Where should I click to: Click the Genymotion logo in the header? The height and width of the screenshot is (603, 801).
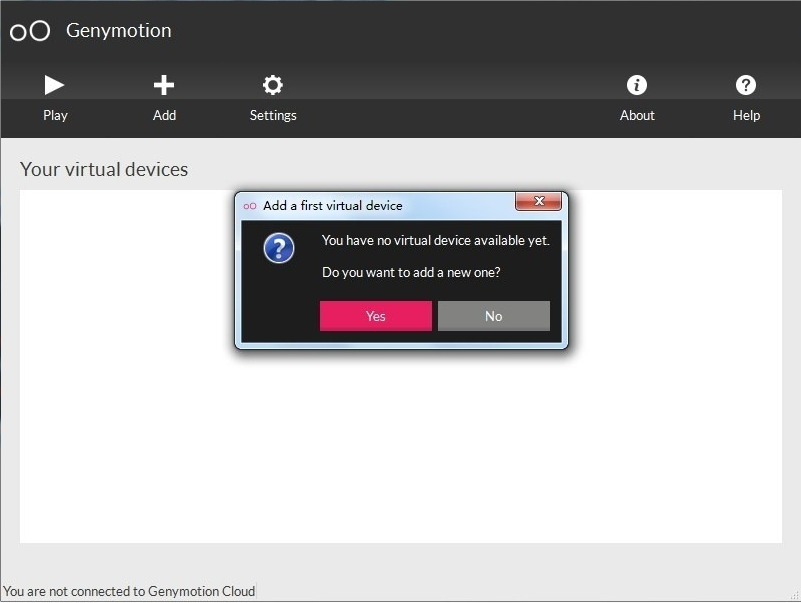pos(30,31)
